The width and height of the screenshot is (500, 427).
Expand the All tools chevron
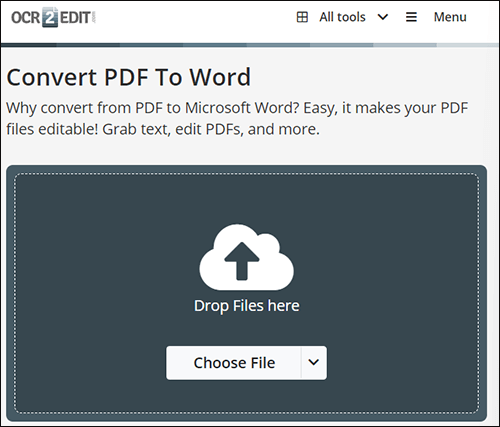(x=383, y=17)
